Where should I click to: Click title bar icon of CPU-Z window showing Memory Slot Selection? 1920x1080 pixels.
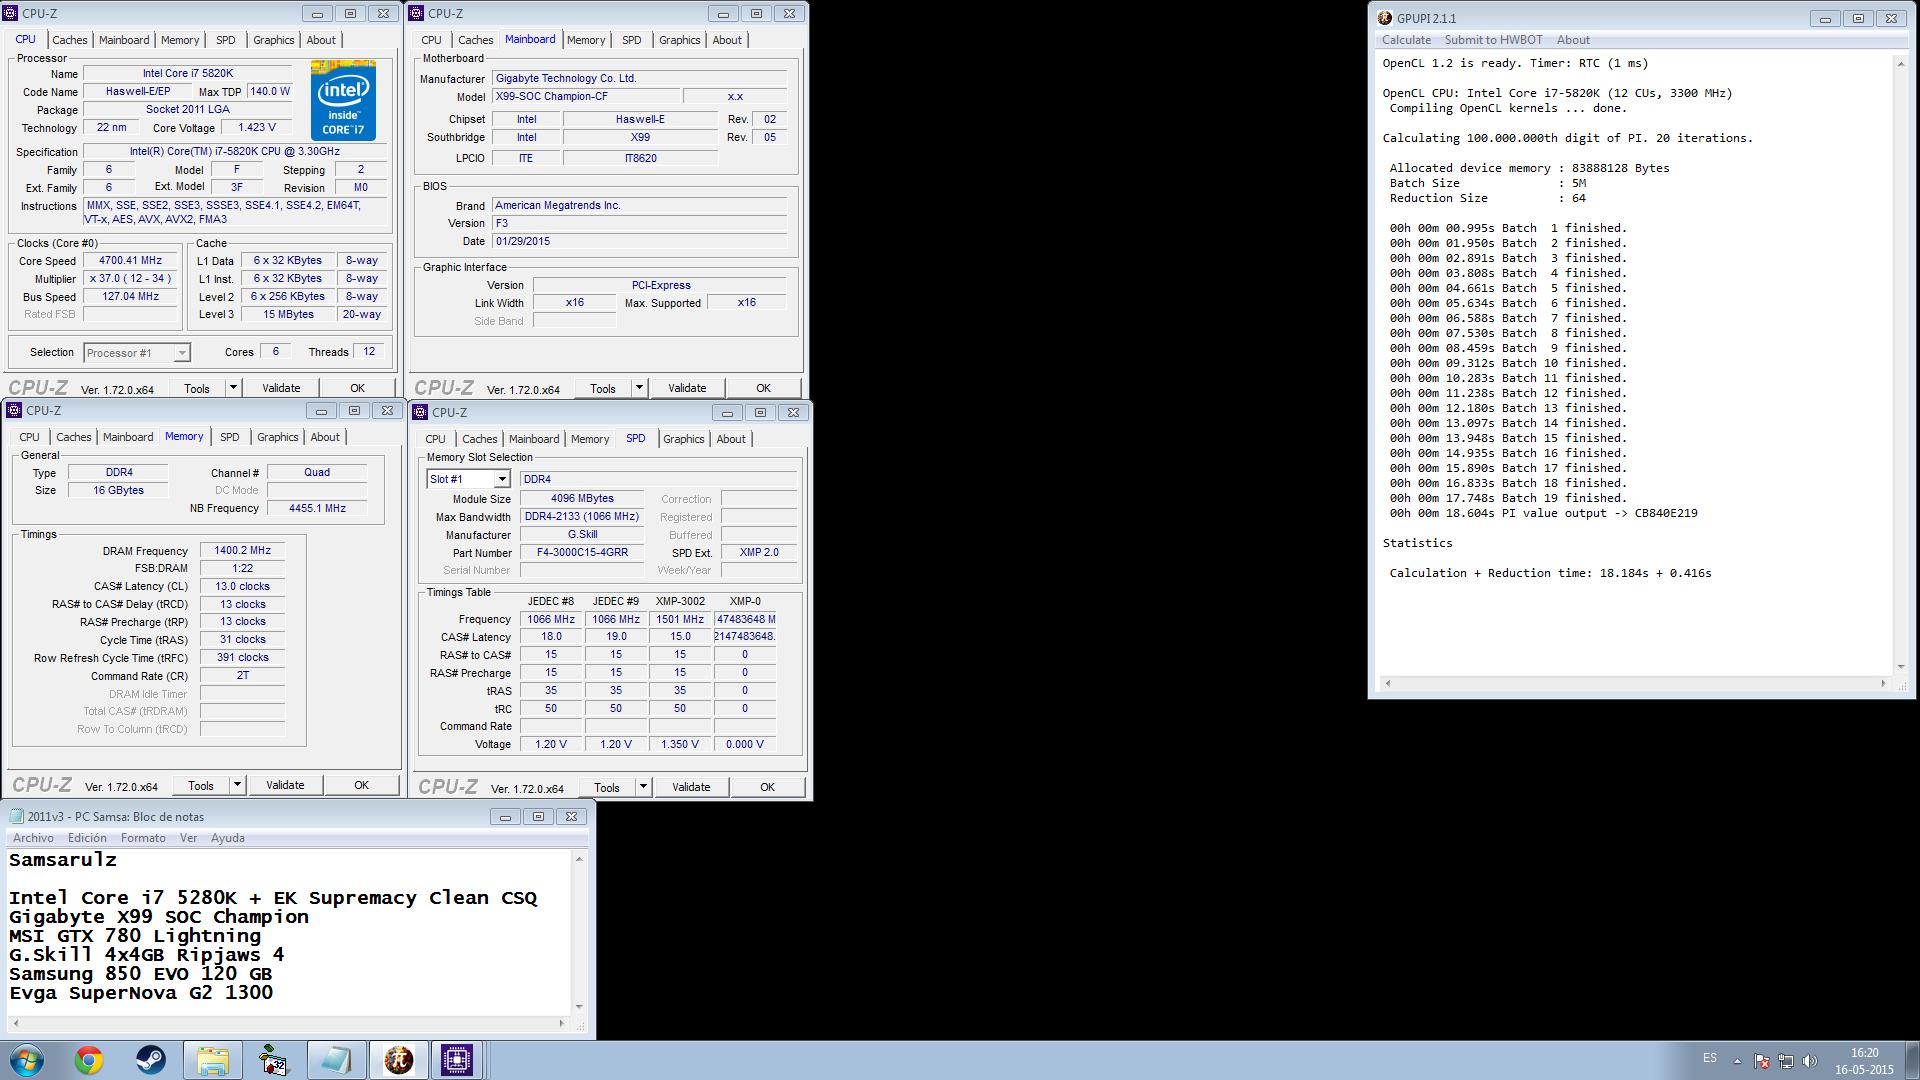(420, 412)
